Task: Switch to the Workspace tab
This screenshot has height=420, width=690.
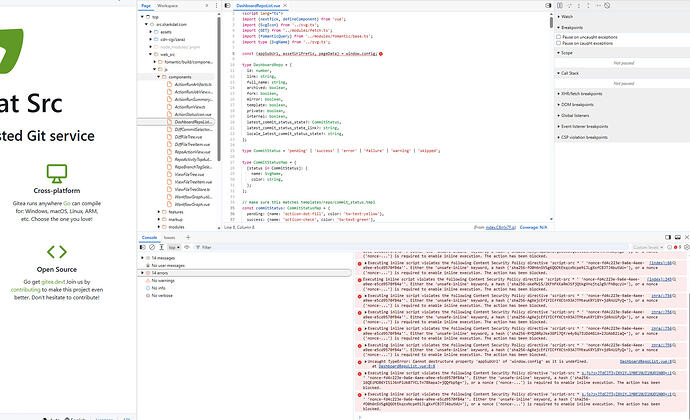Action: (168, 6)
